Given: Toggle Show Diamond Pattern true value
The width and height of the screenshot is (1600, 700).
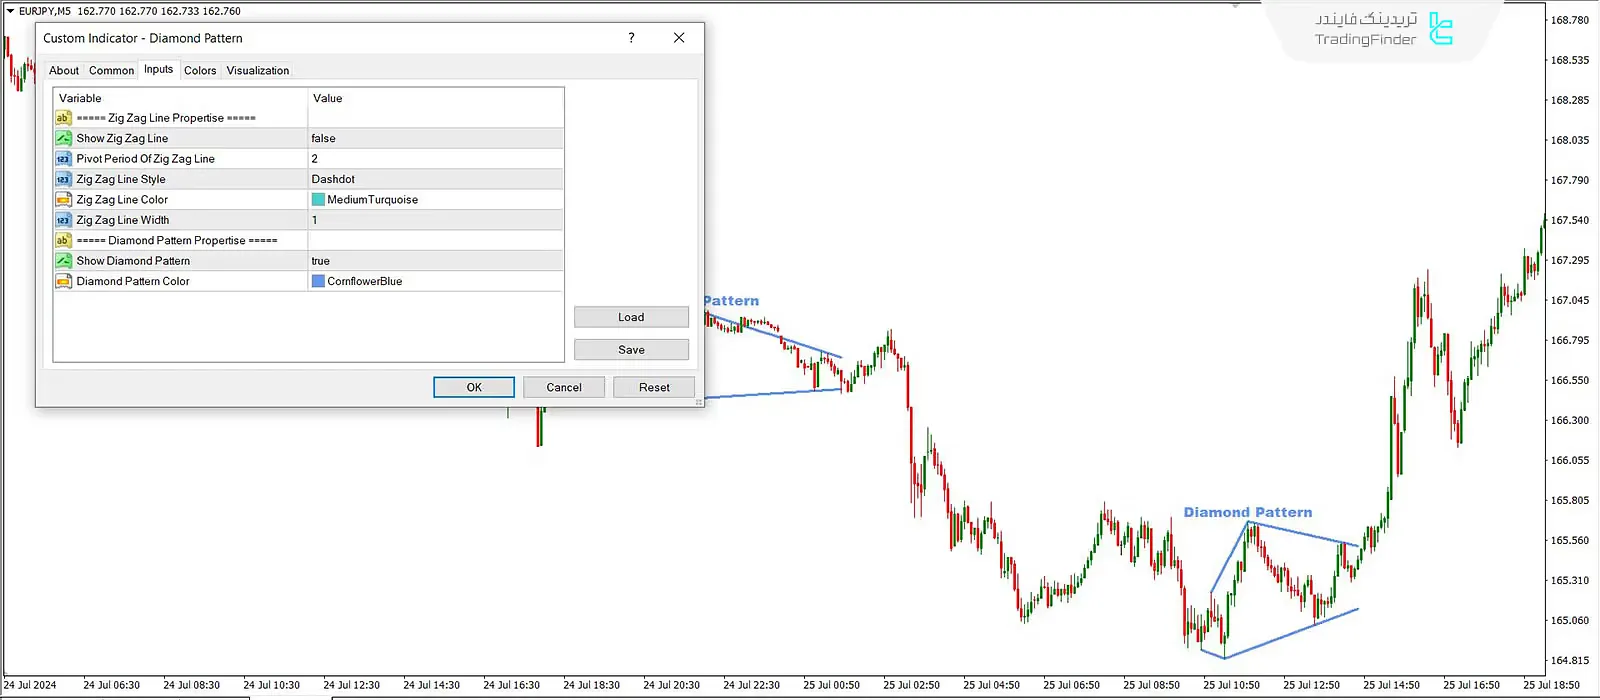Looking at the screenshot, I should [435, 261].
